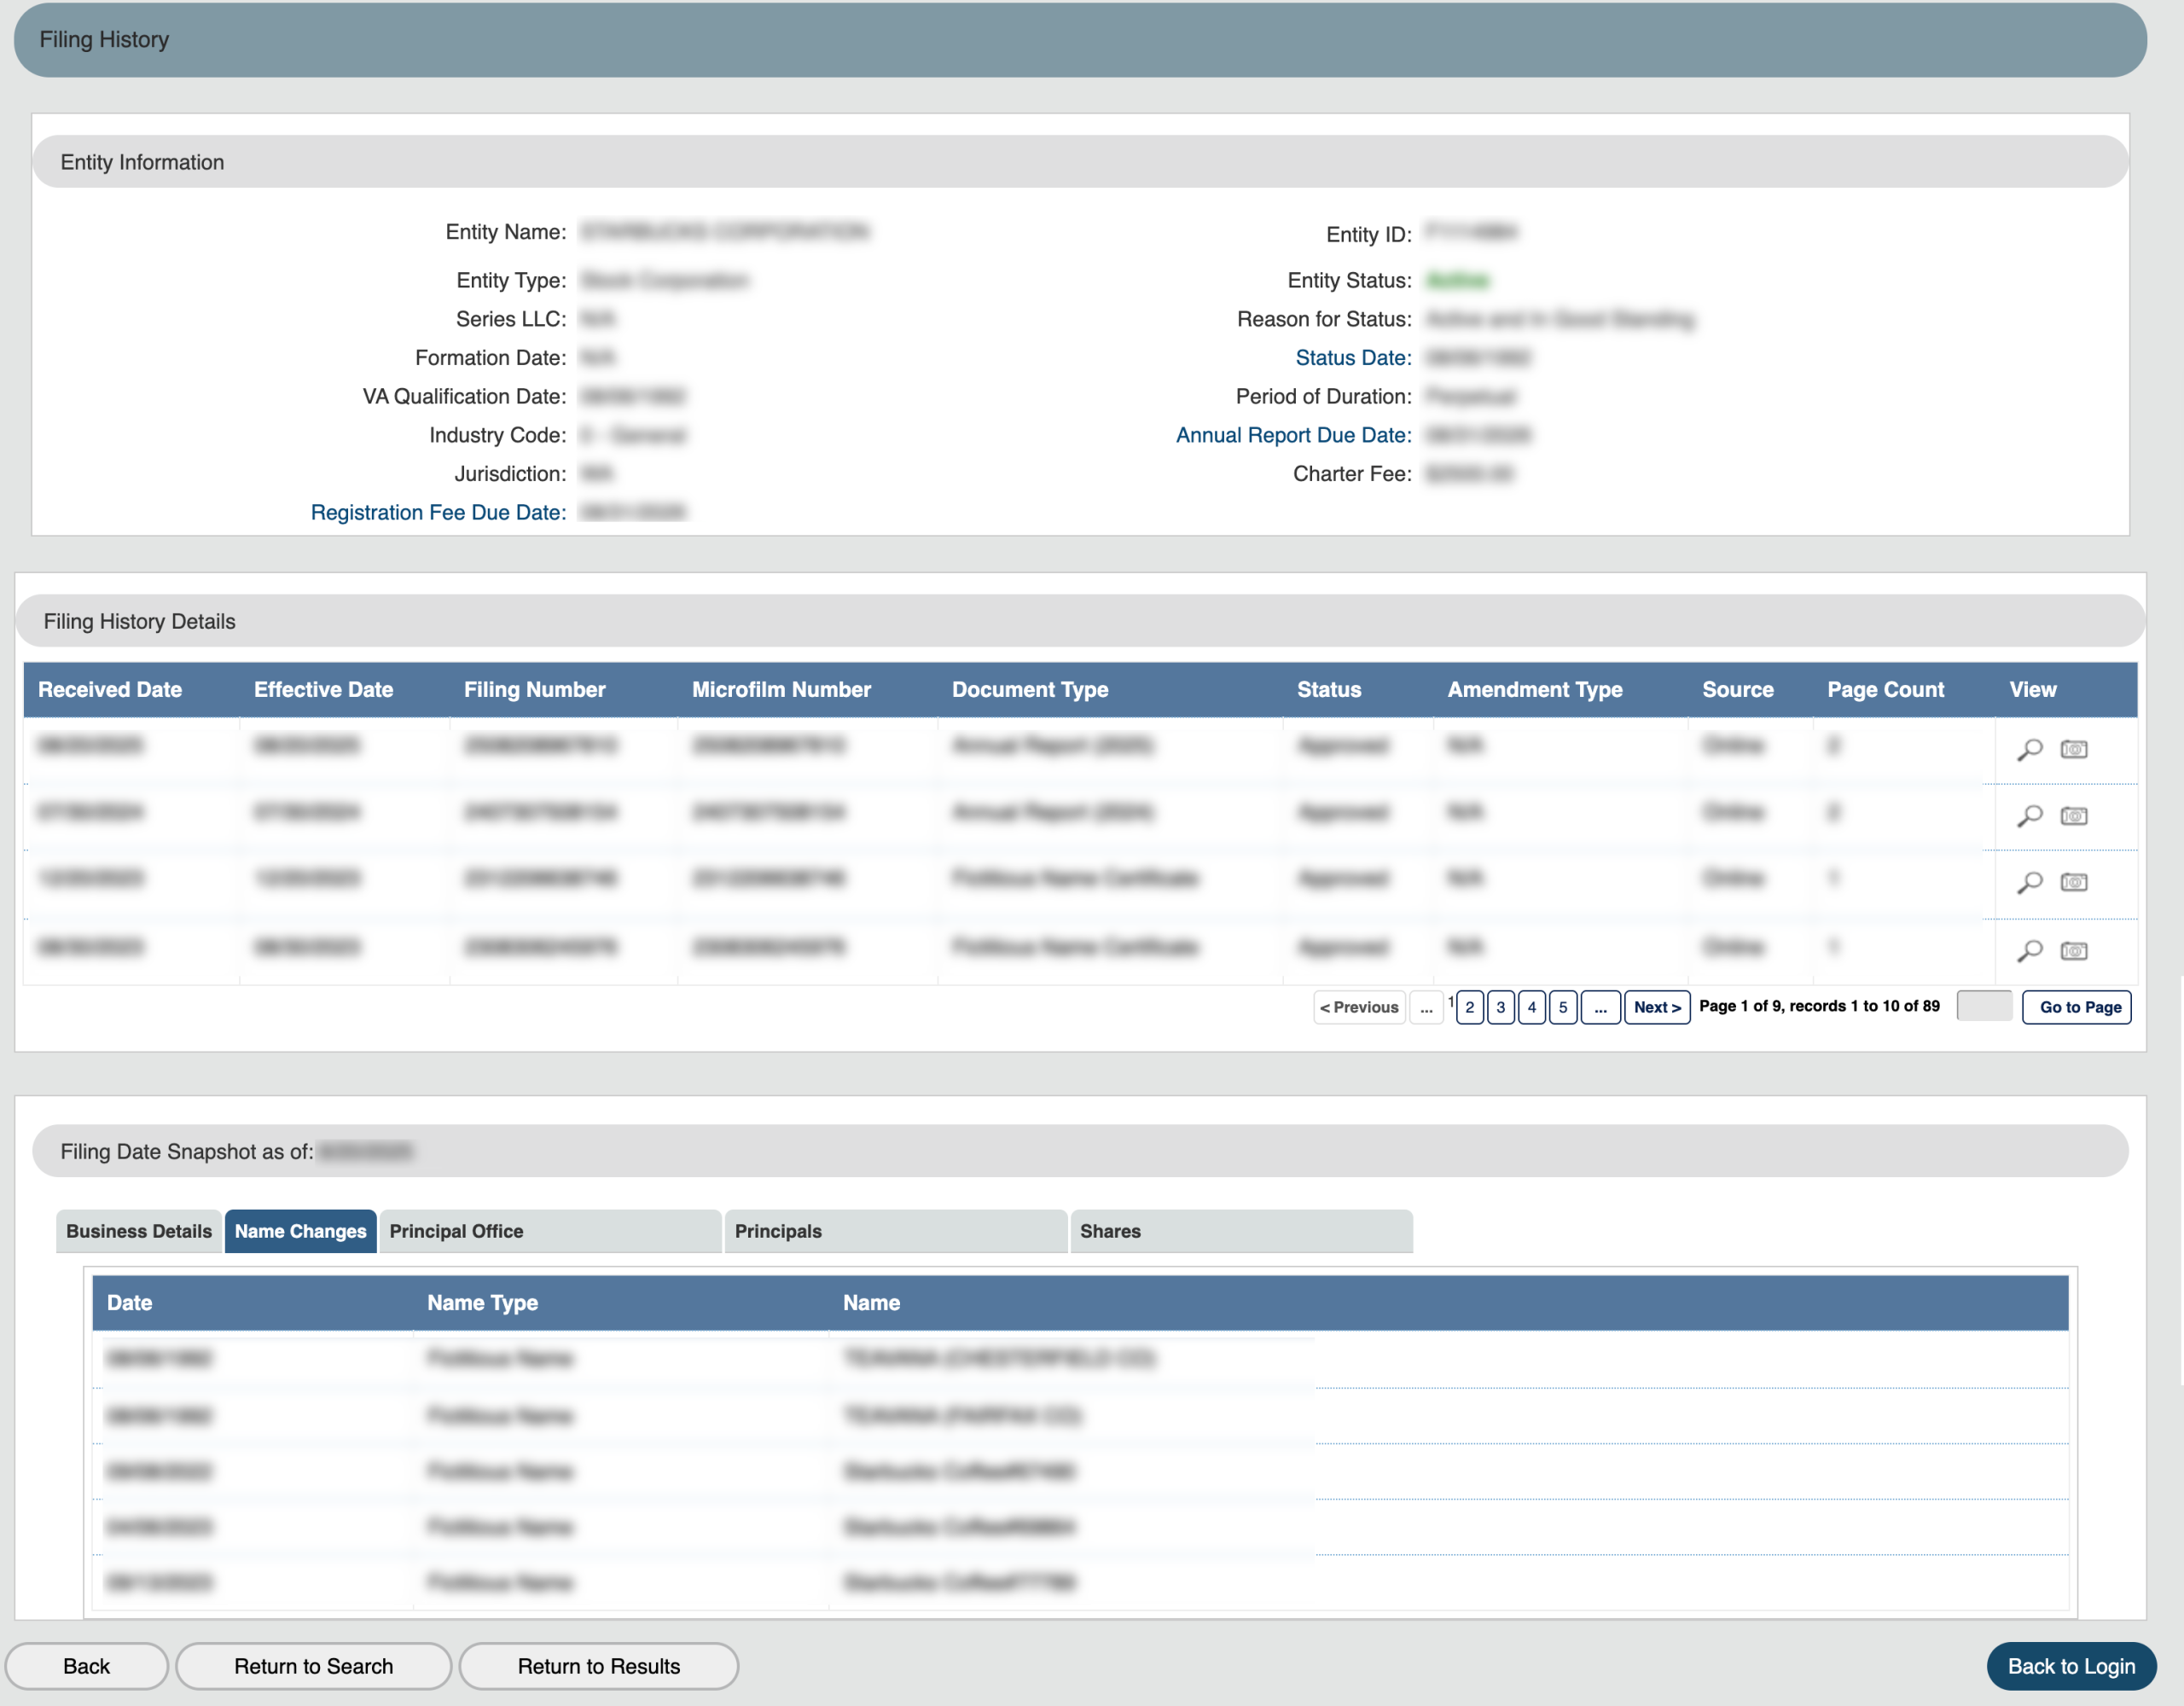Click the Microfilm Number column header
This screenshot has width=2184, height=1706.
click(x=781, y=689)
